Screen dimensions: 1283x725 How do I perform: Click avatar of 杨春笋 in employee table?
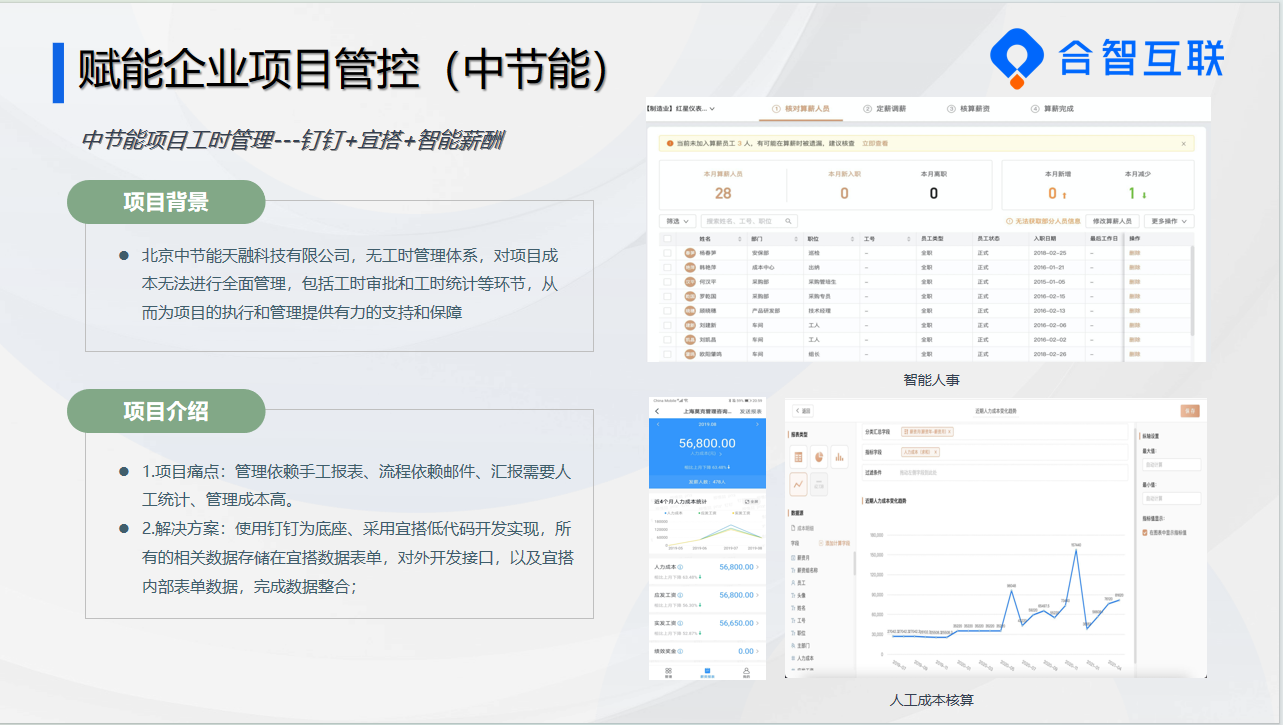[690, 253]
